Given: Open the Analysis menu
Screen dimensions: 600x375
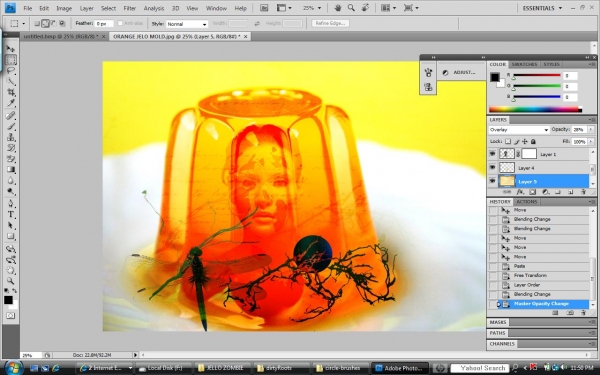Looking at the screenshot, I should 153,8.
